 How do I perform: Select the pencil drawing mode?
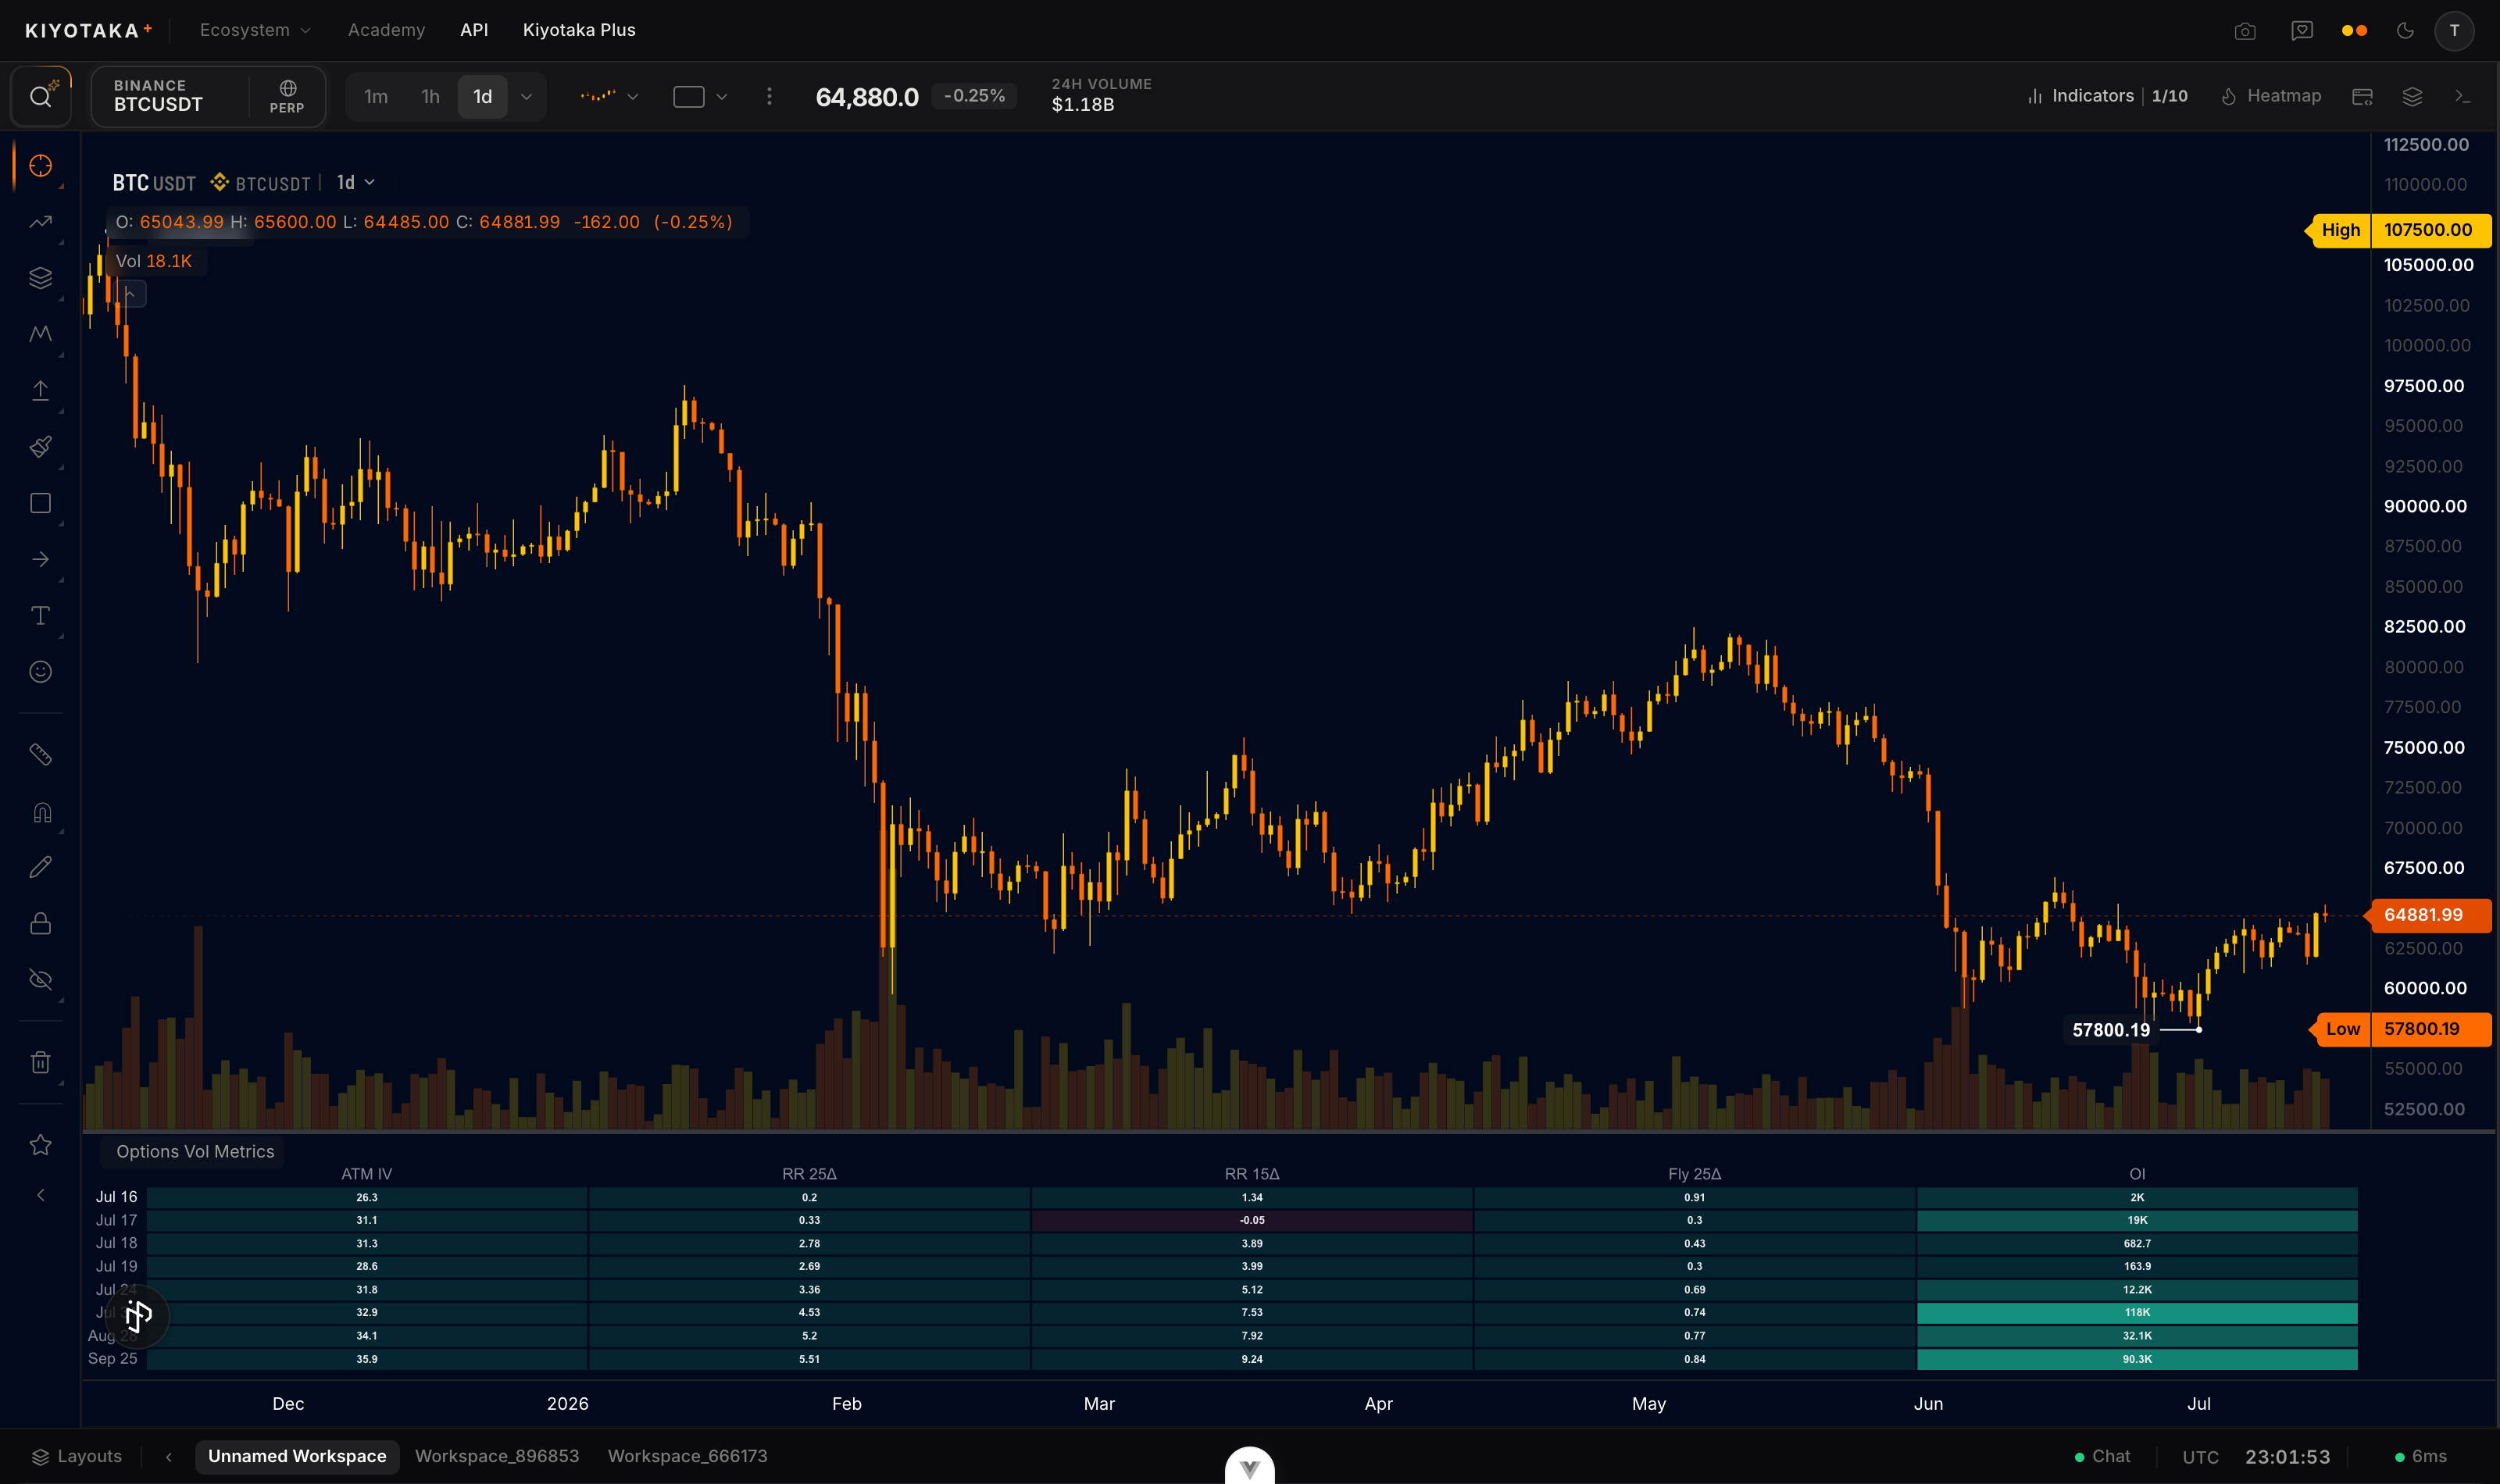tap(40, 867)
